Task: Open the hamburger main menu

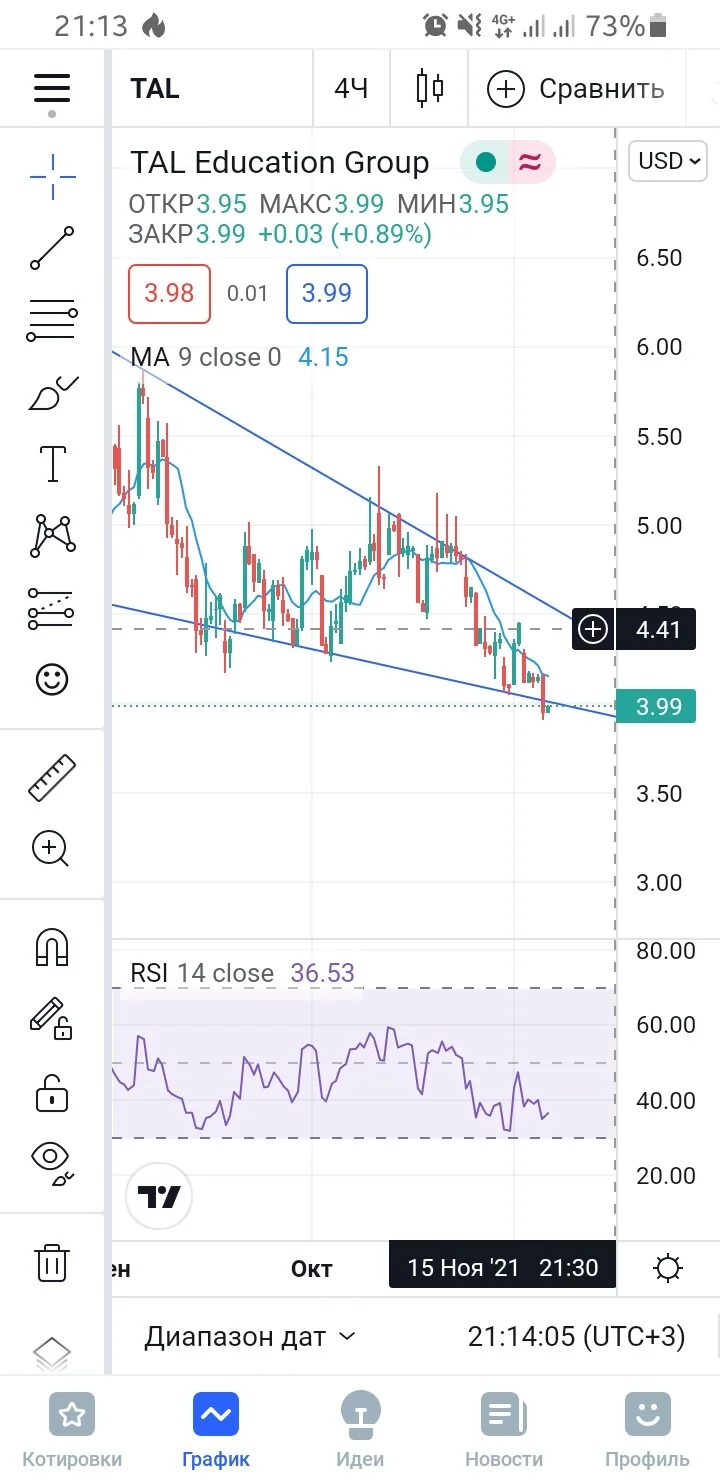Action: (52, 88)
